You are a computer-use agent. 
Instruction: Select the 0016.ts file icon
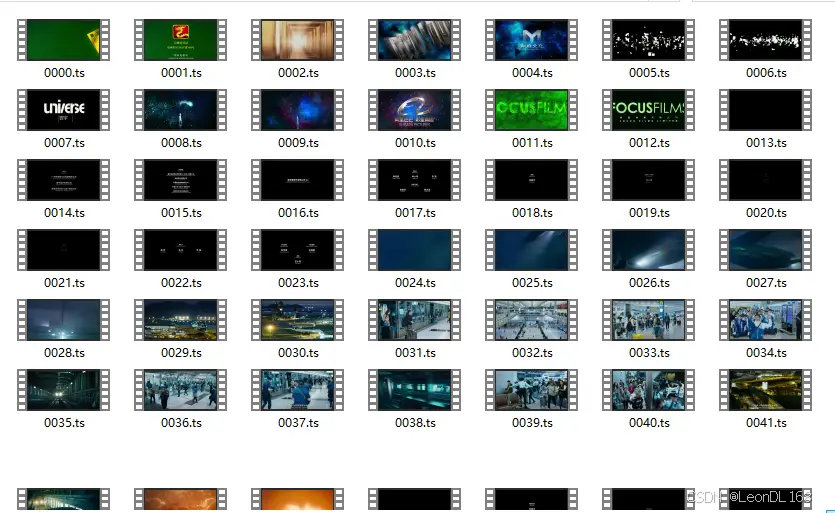click(298, 180)
